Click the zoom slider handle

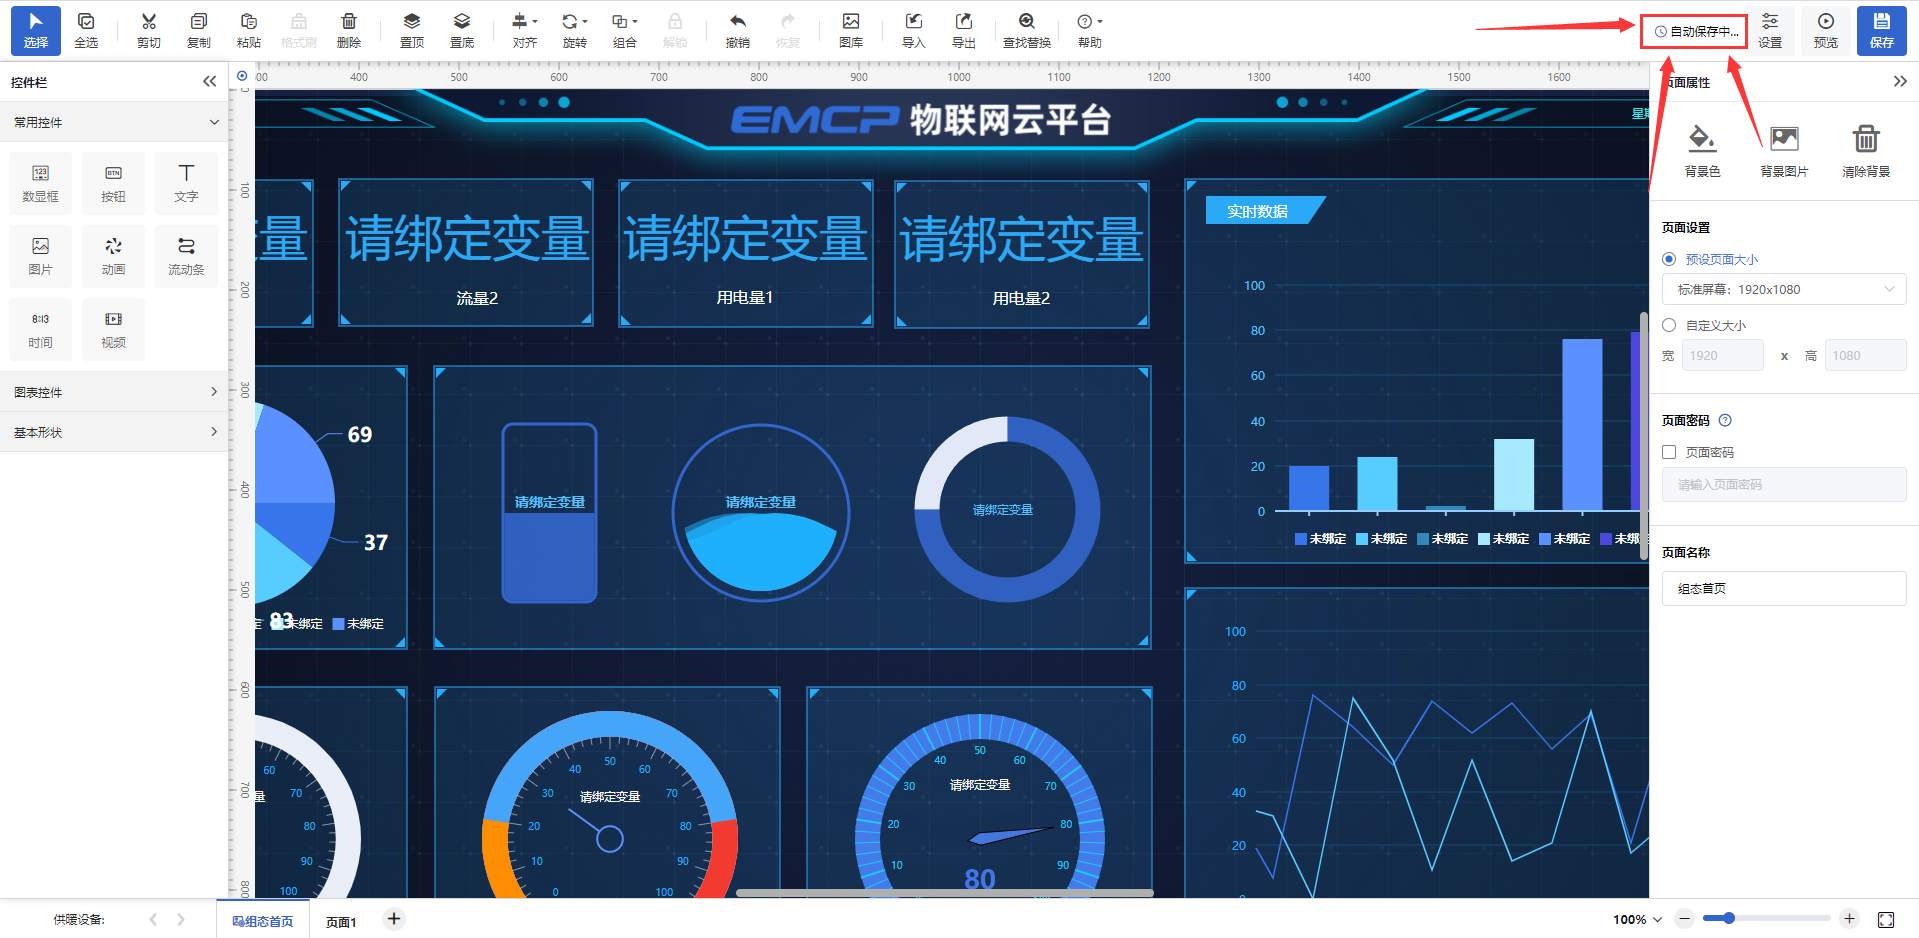[x=1728, y=918]
